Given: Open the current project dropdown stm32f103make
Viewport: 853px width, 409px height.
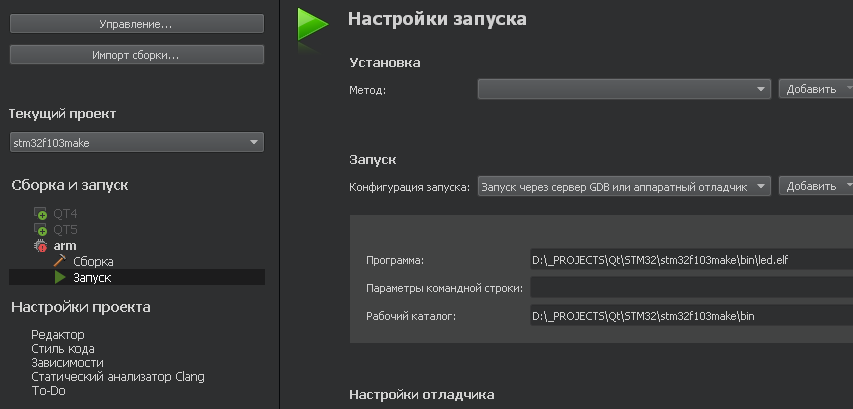Looking at the screenshot, I should 137,143.
